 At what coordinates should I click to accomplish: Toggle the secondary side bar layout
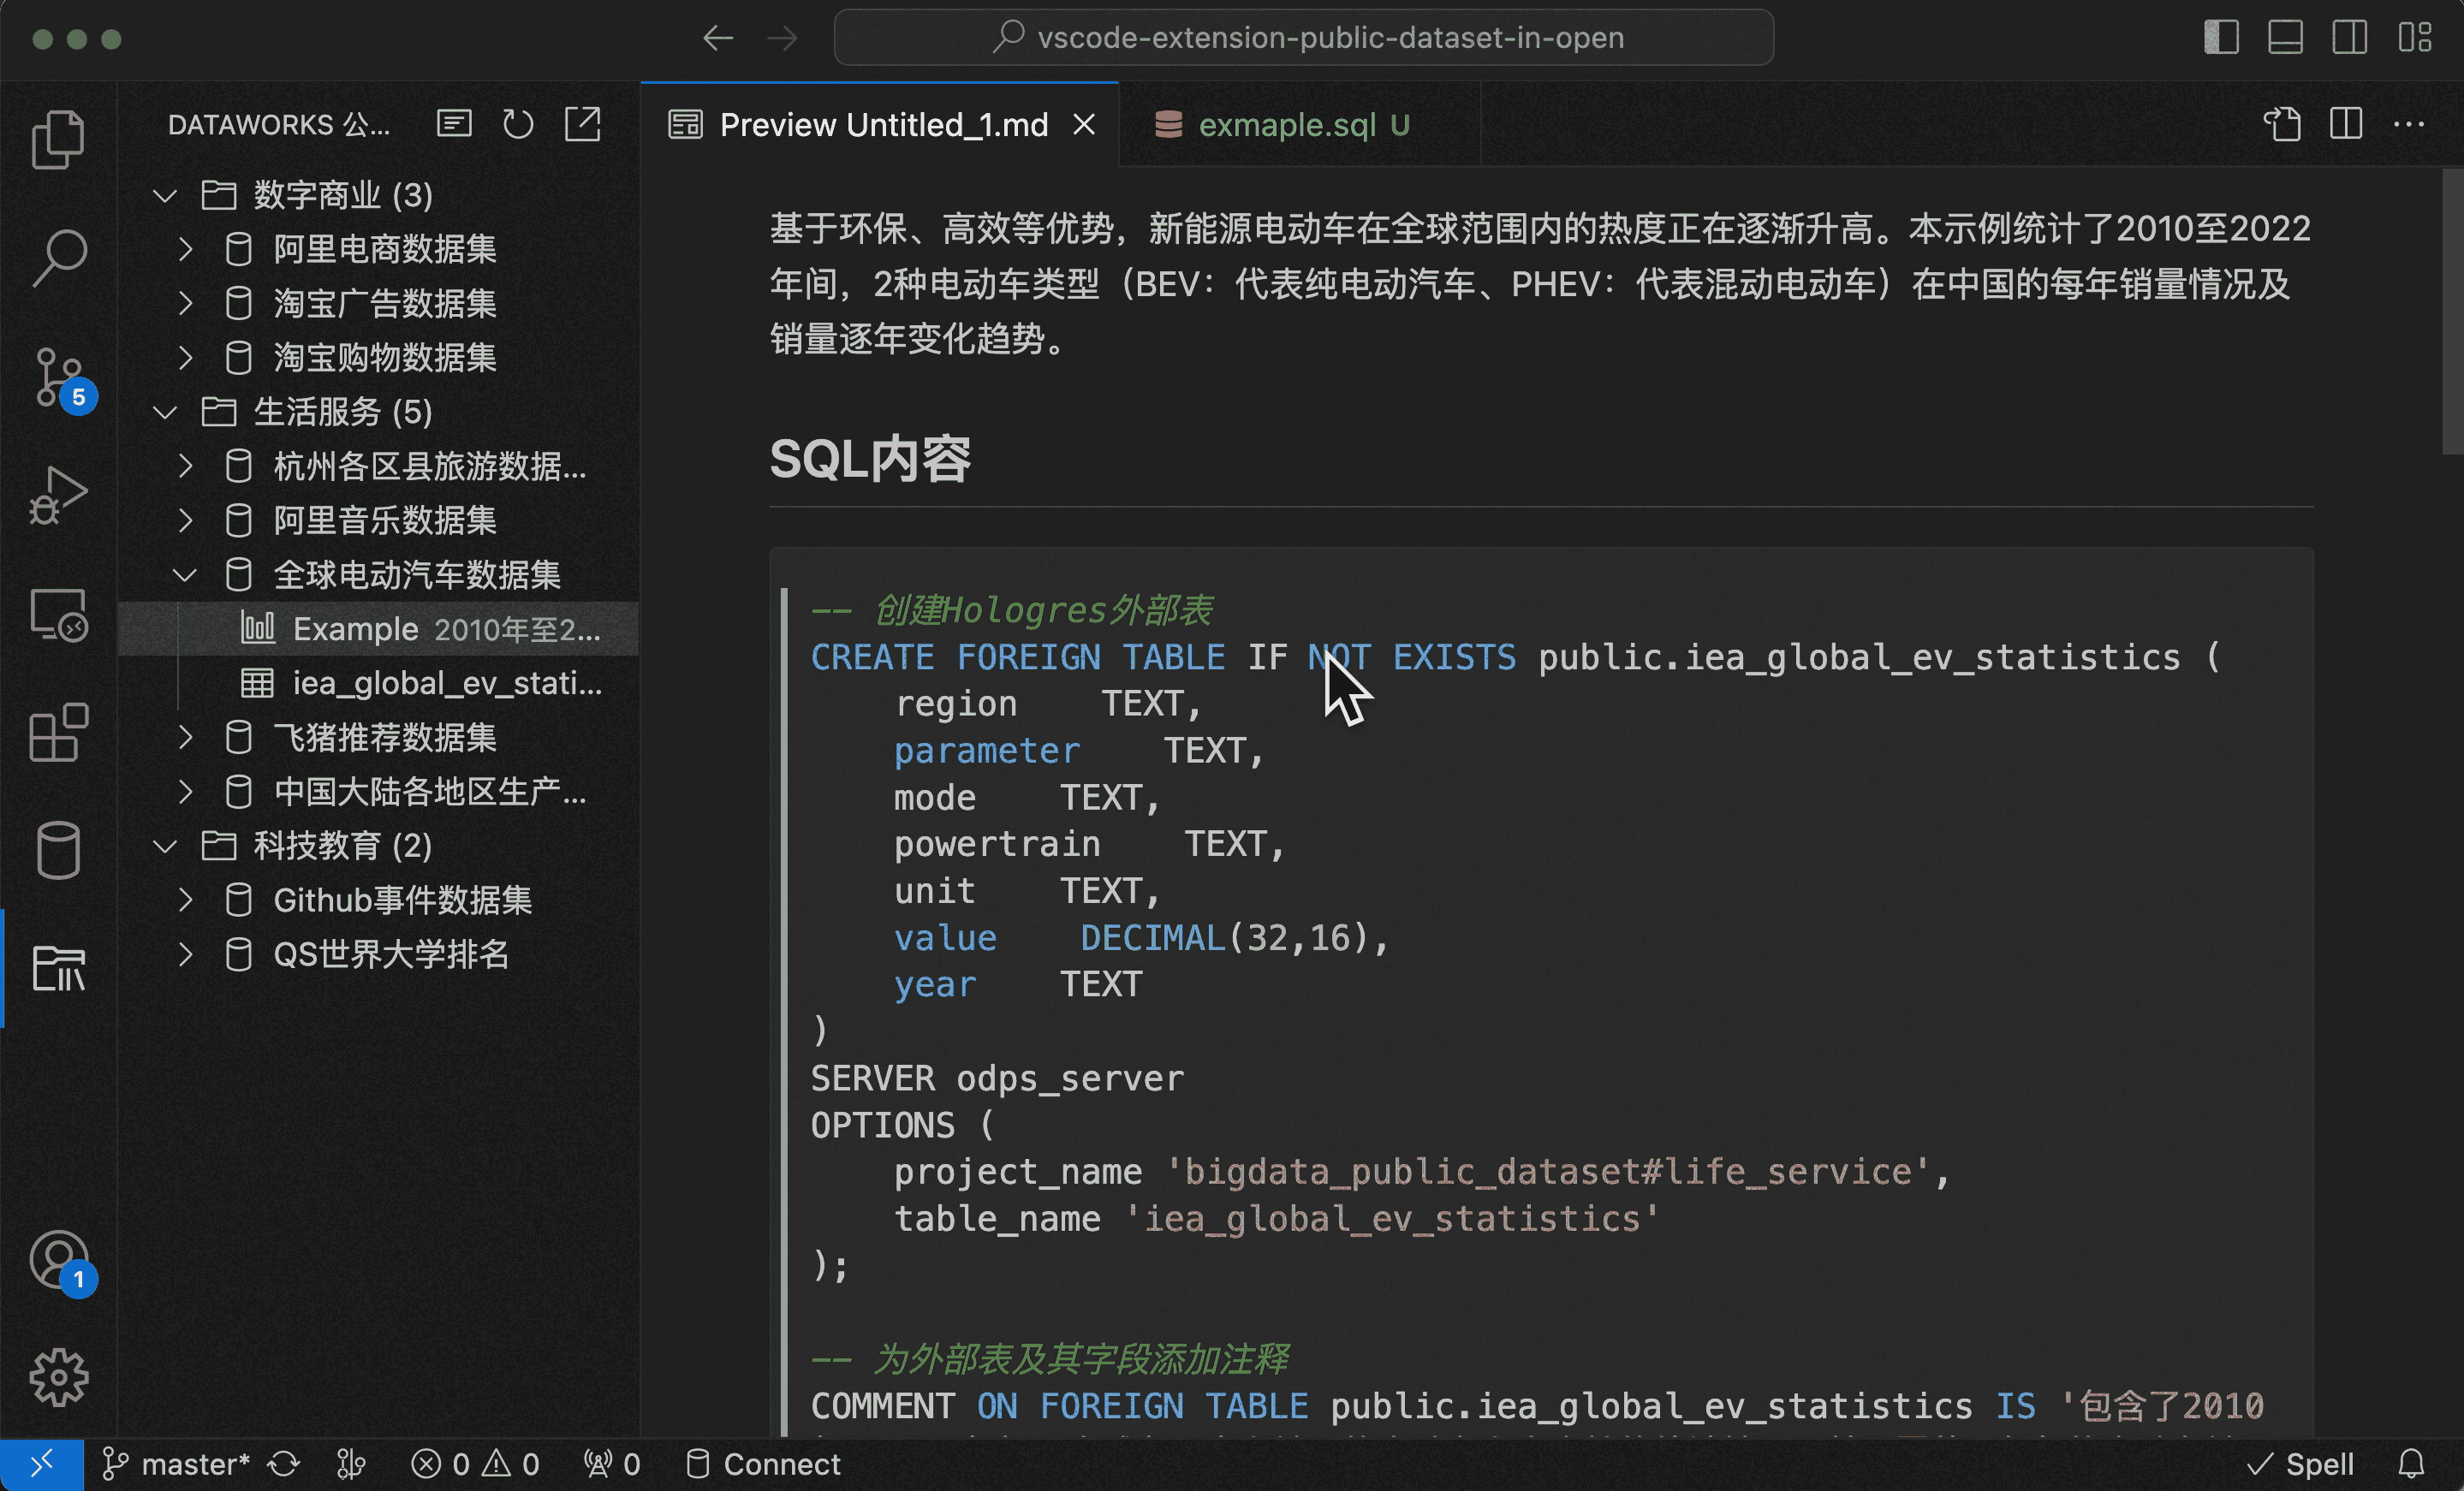(x=2349, y=38)
